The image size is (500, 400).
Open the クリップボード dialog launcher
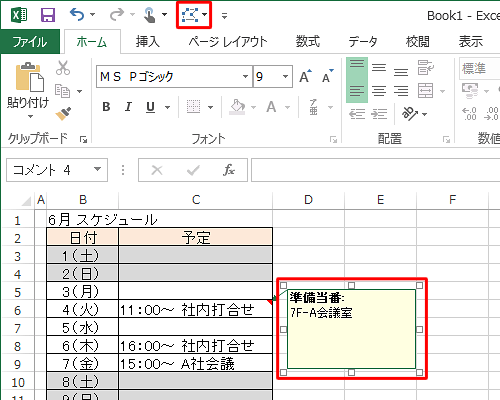(83, 140)
